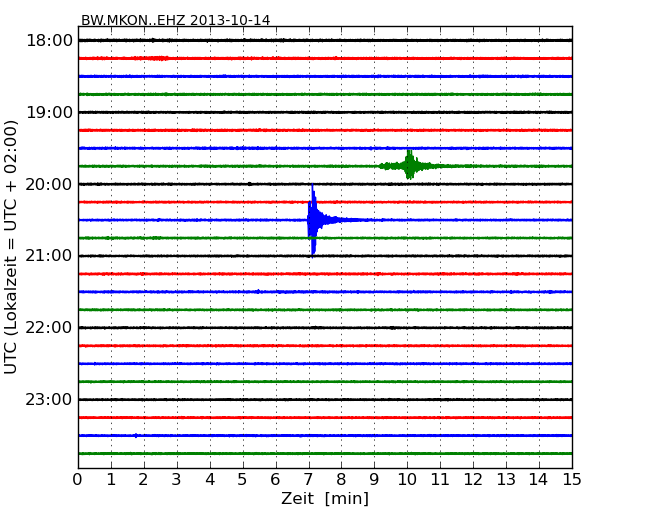Click the green seismic event near minute 10
Screen dimensions: 650x520
click(410, 165)
